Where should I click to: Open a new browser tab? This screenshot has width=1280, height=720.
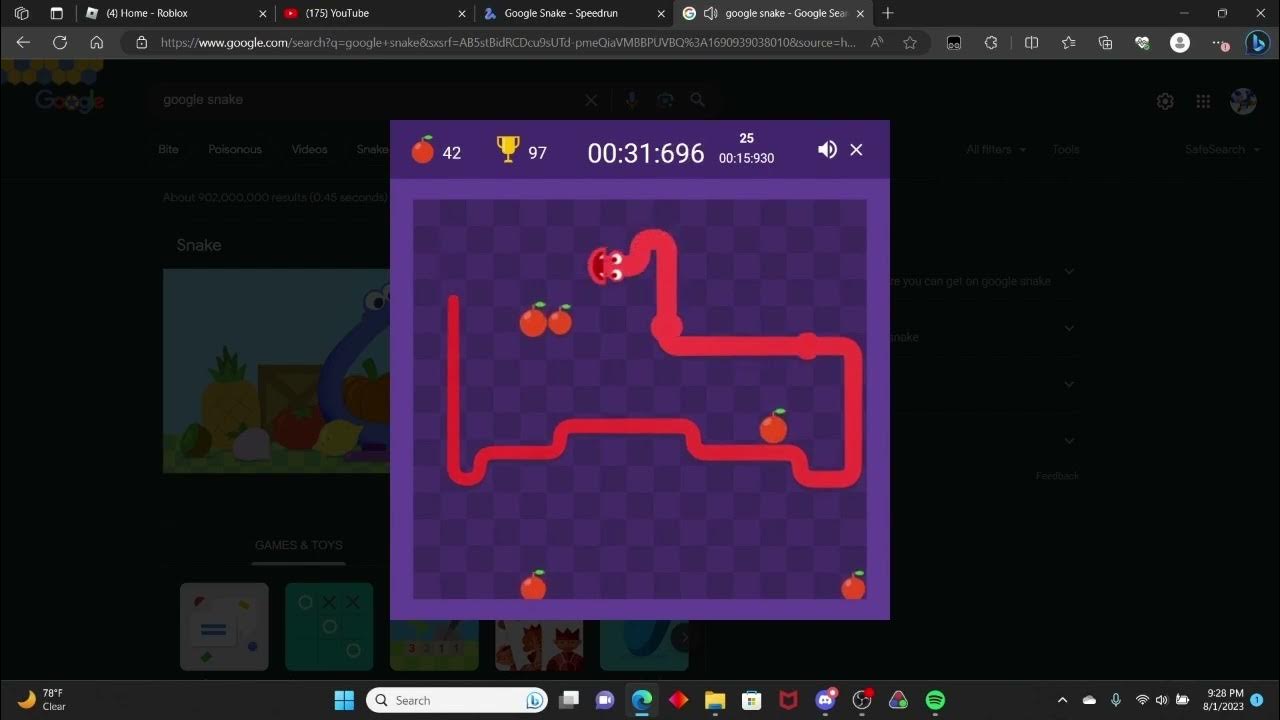coord(888,13)
